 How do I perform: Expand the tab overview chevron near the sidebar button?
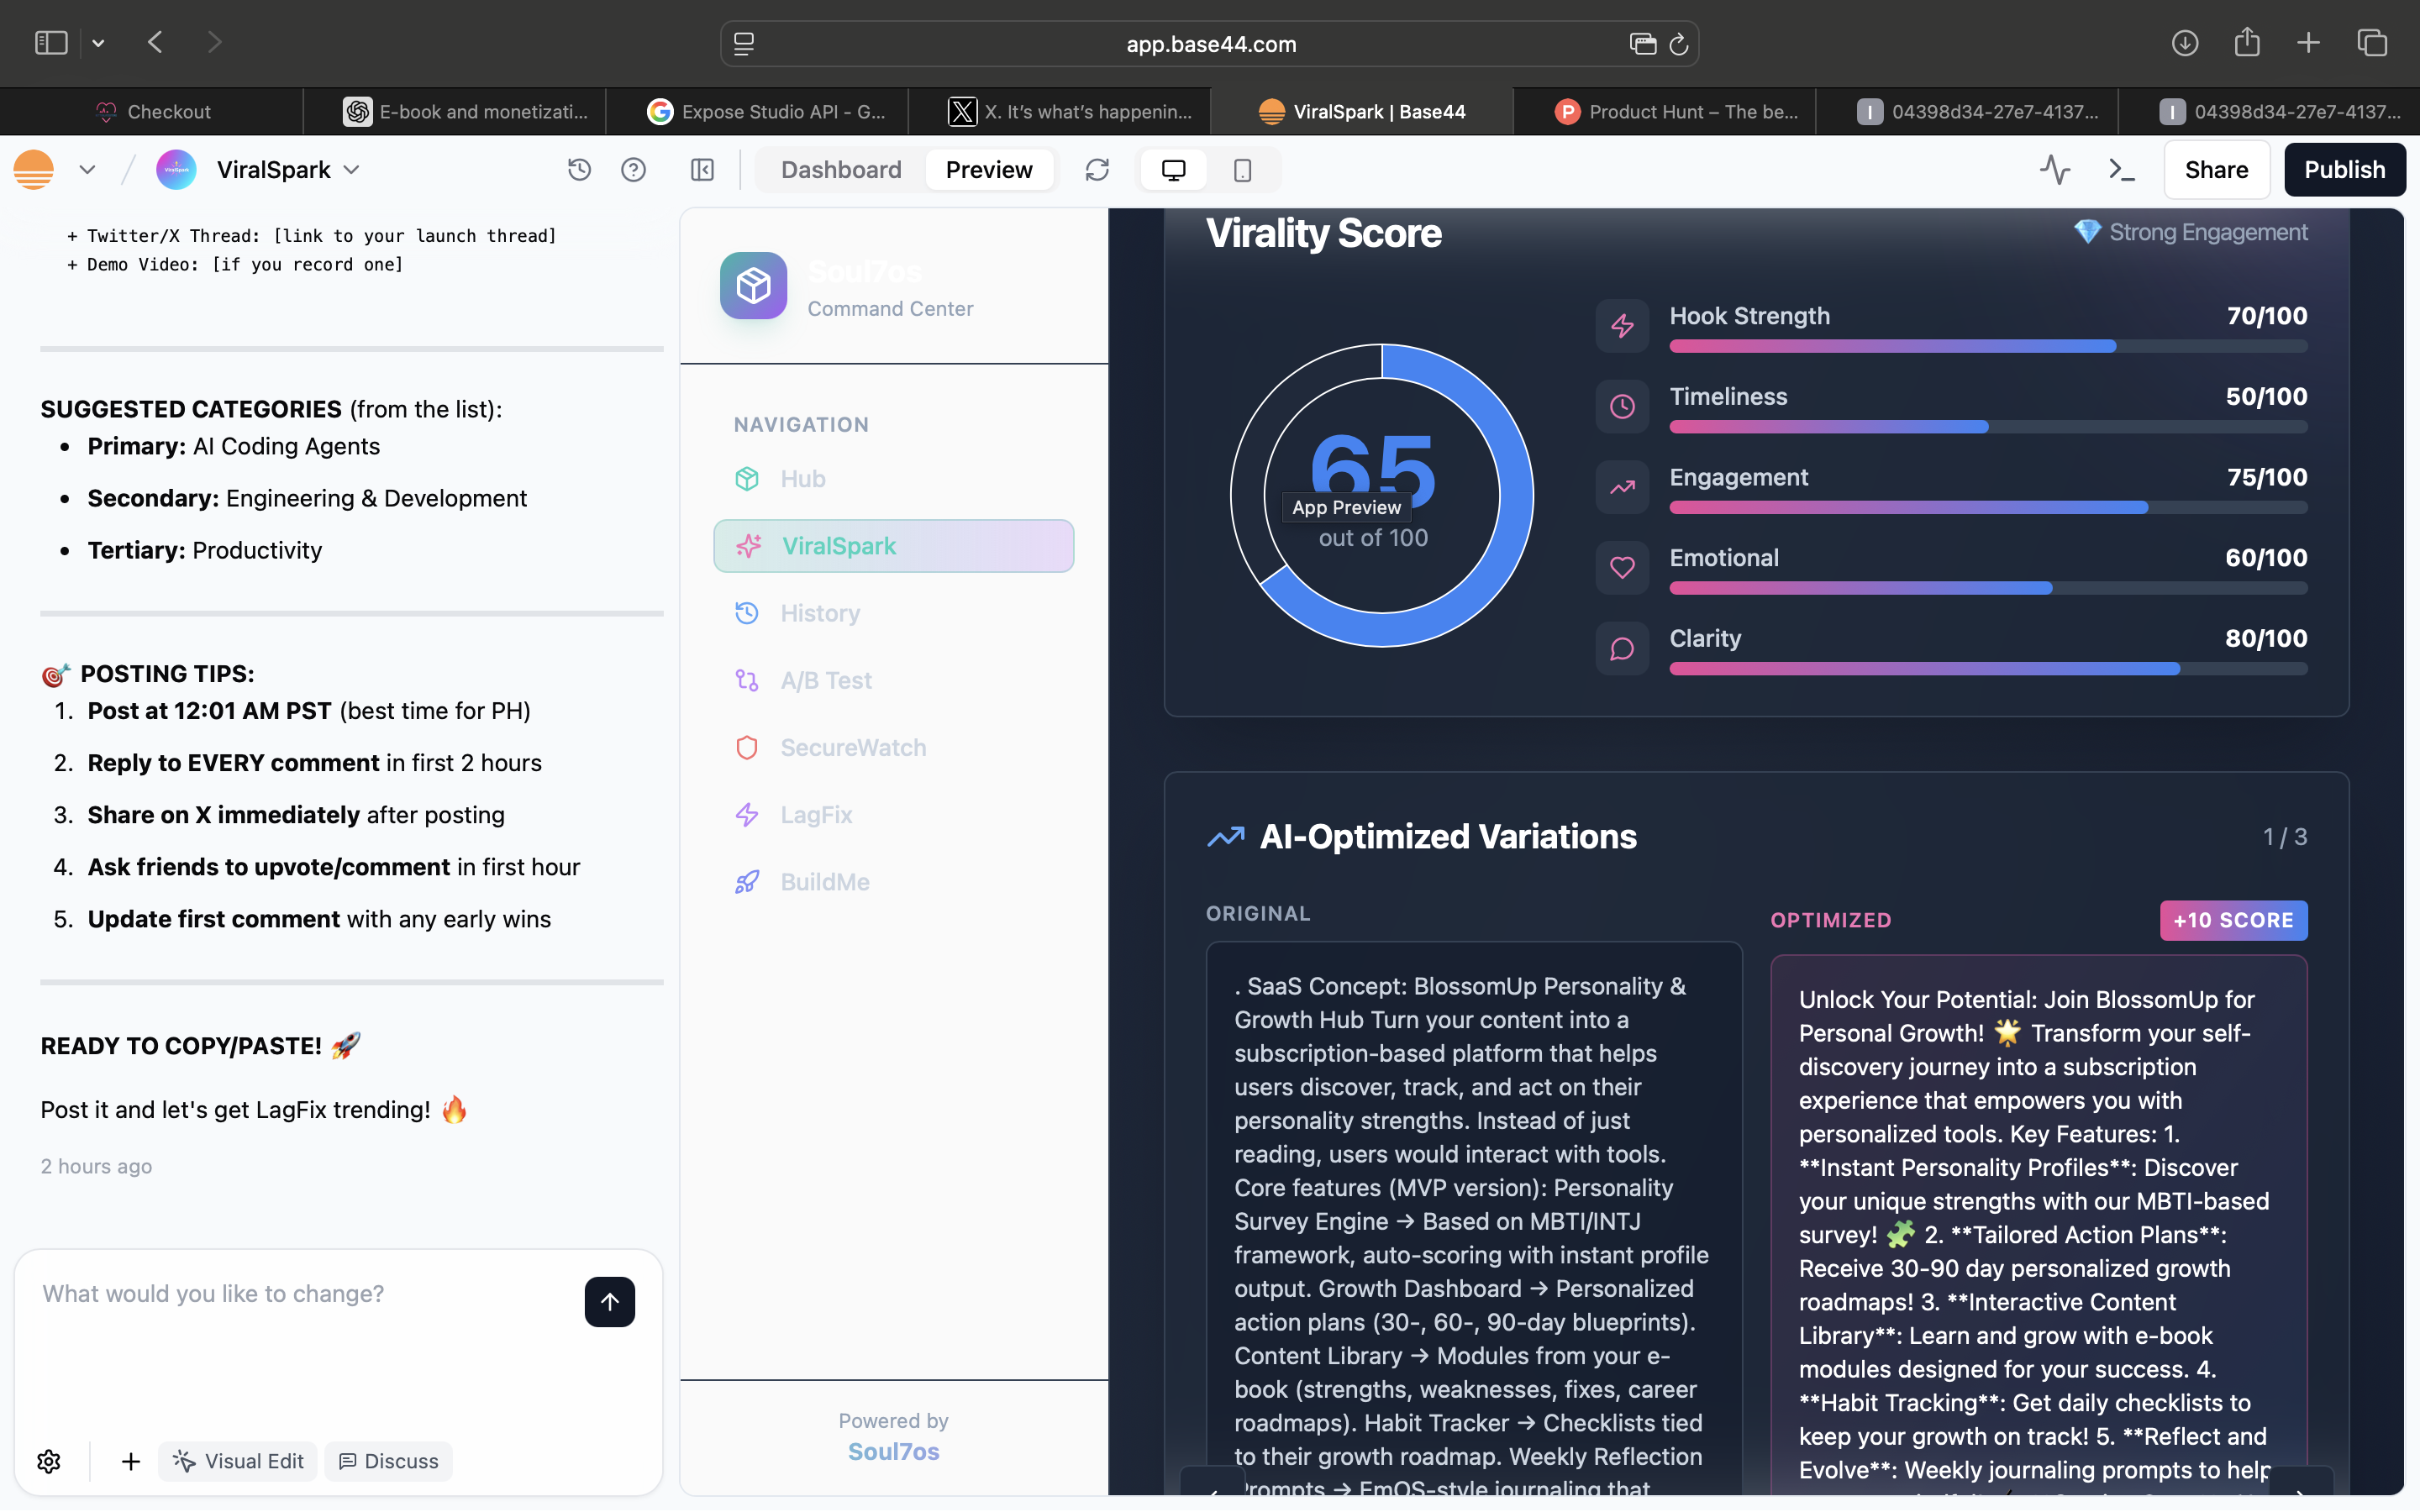click(98, 42)
